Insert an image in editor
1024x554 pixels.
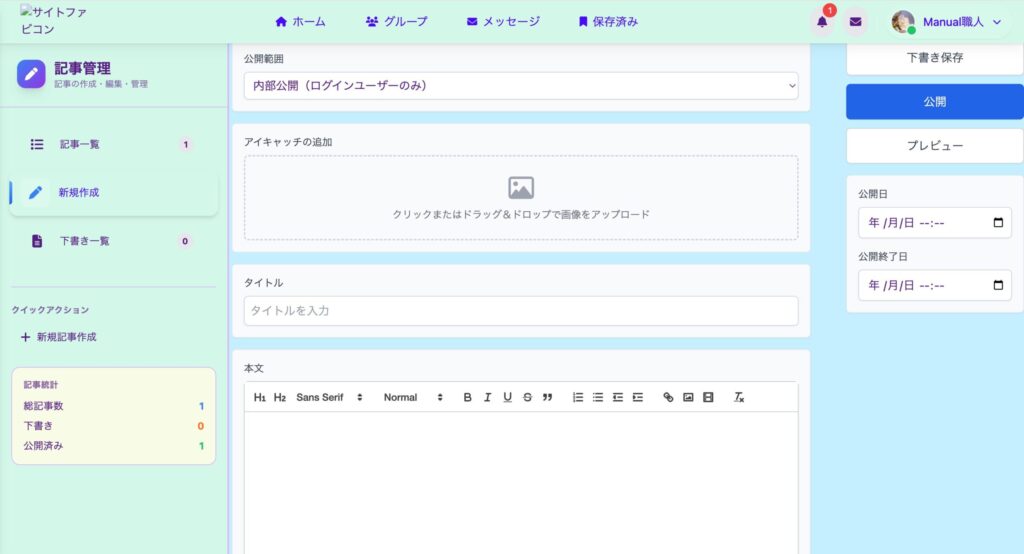688,397
